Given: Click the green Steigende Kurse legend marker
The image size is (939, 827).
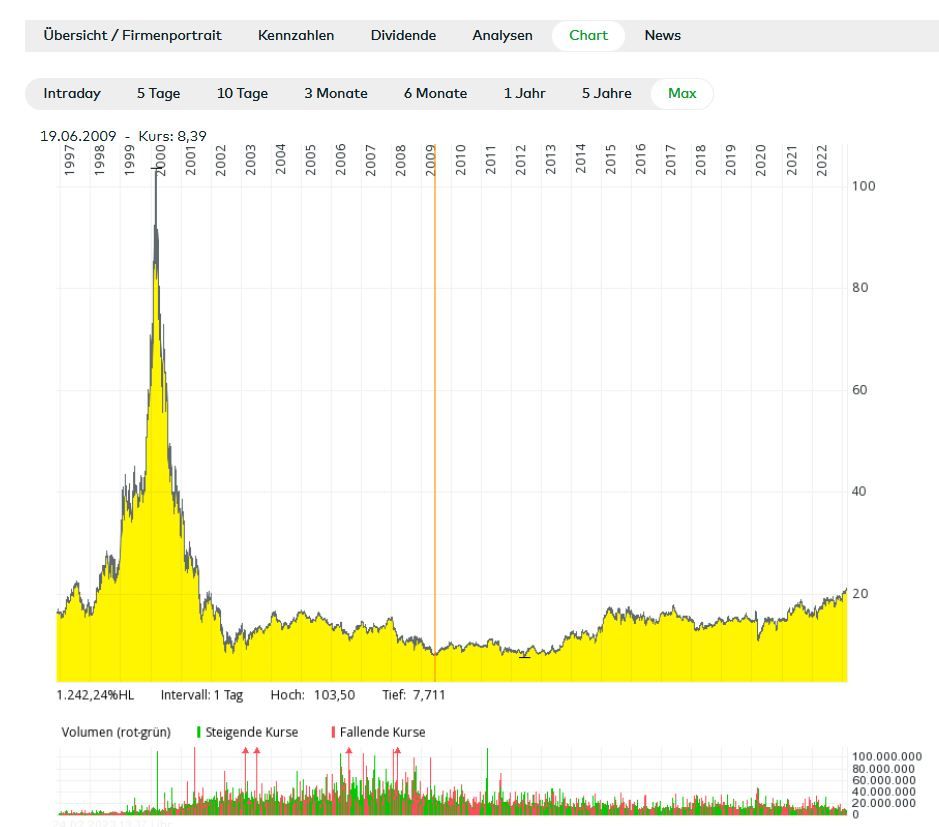Looking at the screenshot, I should pos(199,732).
